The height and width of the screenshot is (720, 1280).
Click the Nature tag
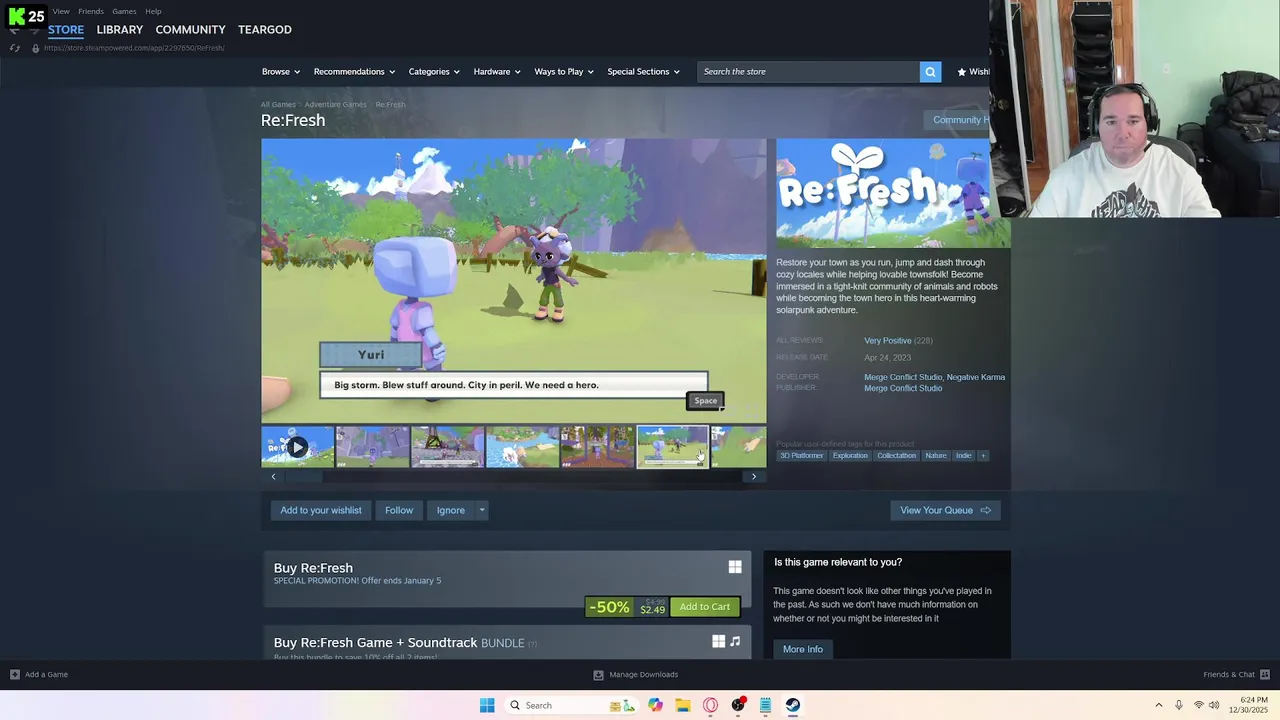[936, 456]
